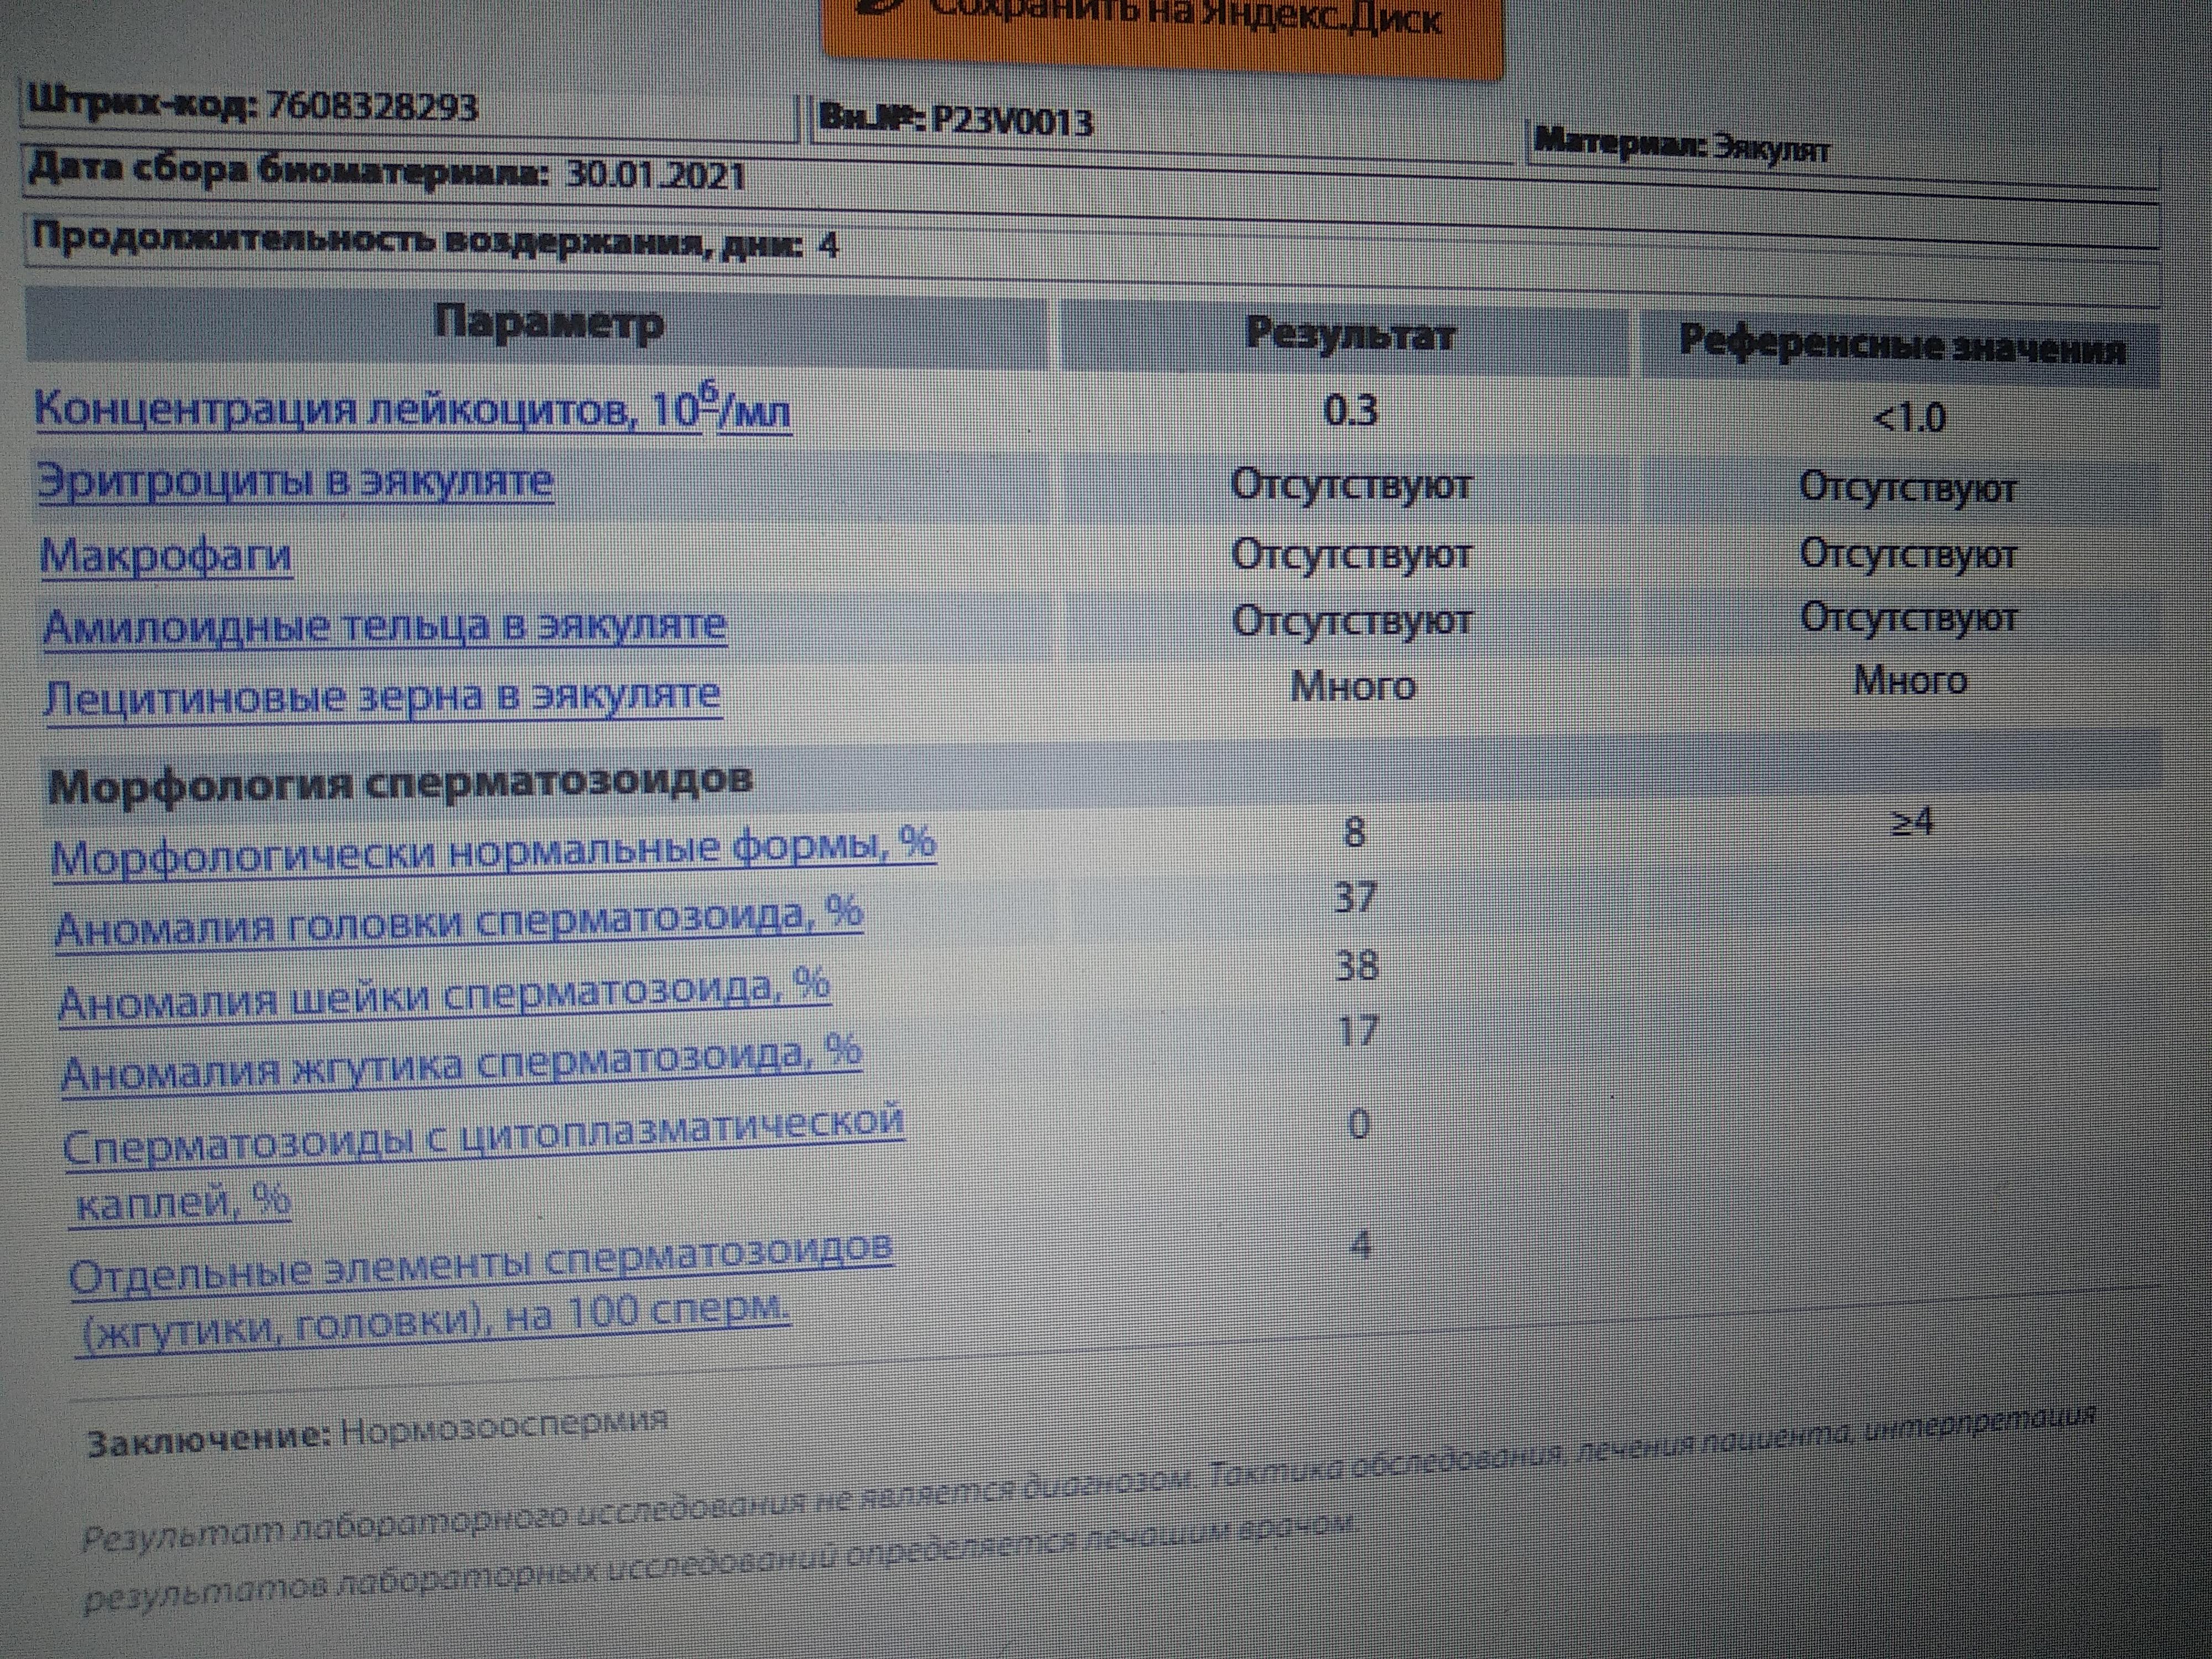Select neck anomaly result value 38
The height and width of the screenshot is (1659, 2212).
(1357, 965)
